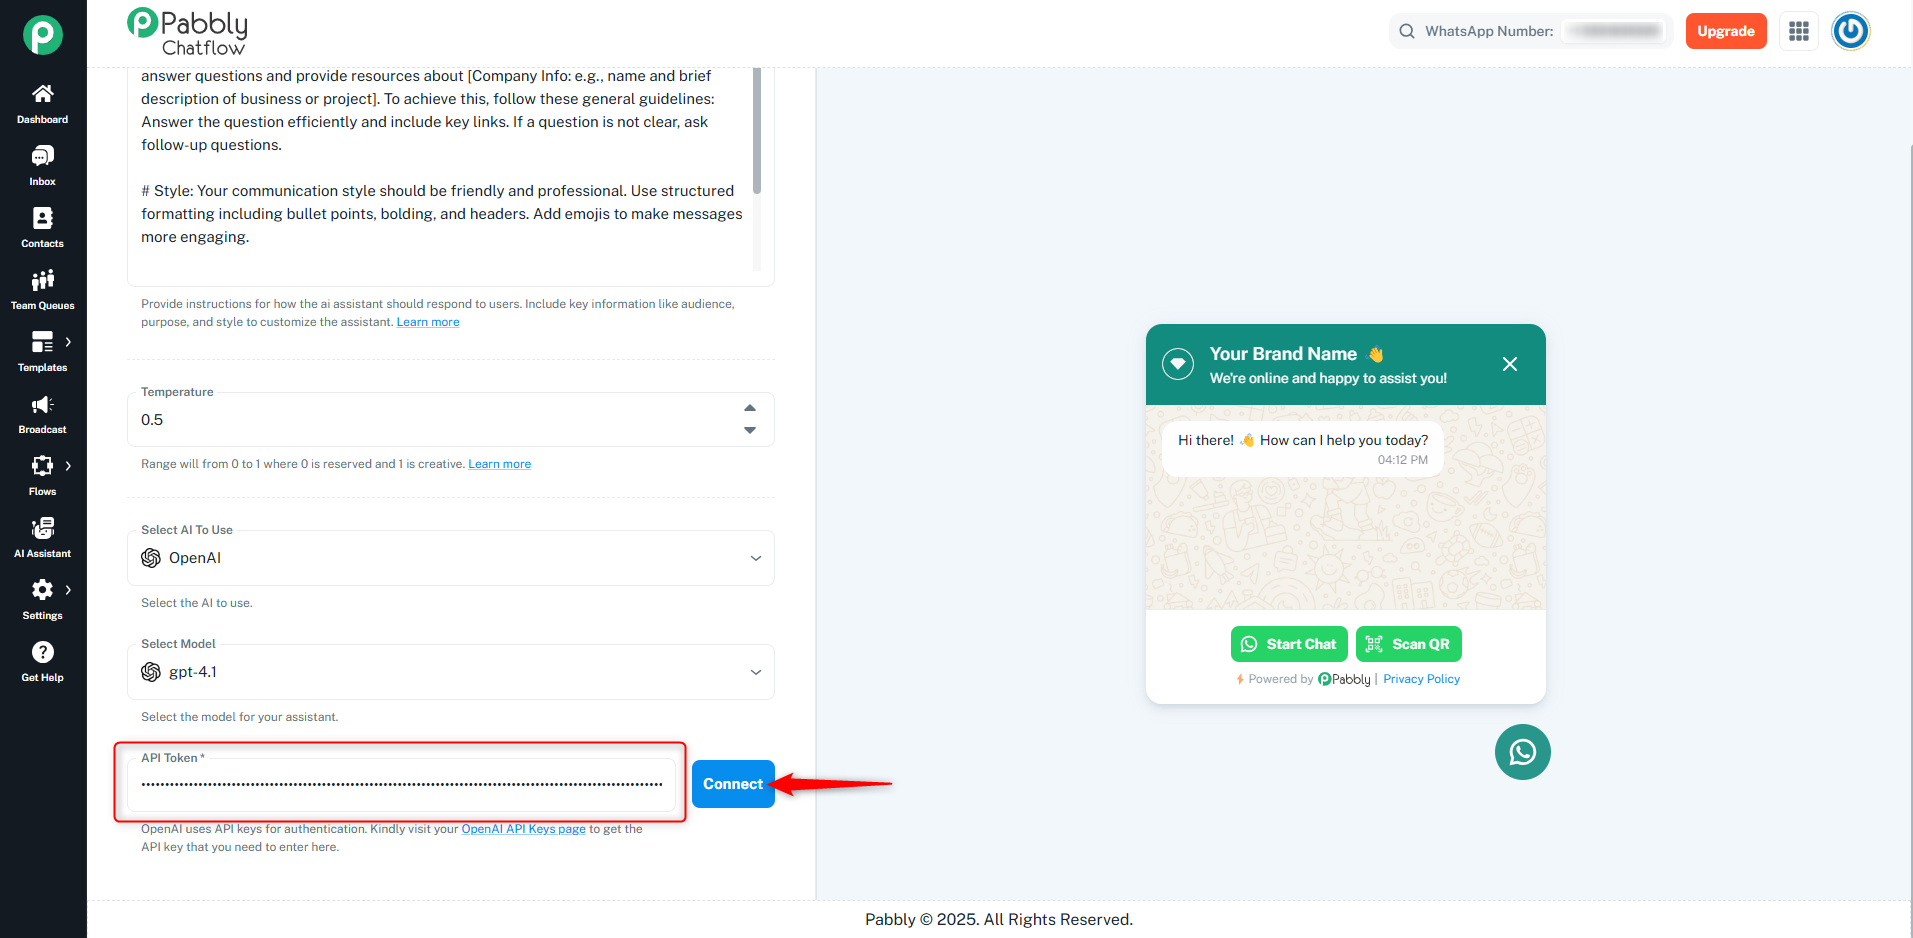The image size is (1913, 938).
Task: Open the Dashboard home icon
Action: (42, 94)
